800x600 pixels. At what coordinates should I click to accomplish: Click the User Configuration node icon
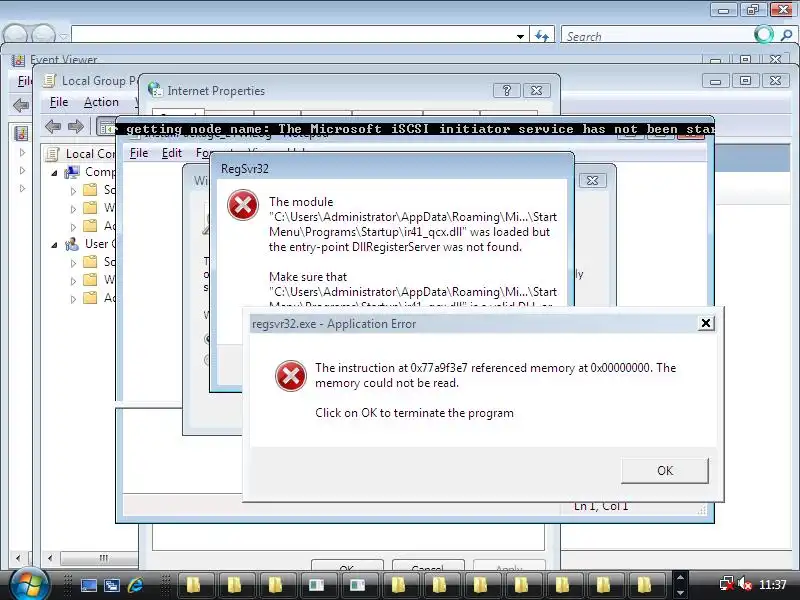72,244
